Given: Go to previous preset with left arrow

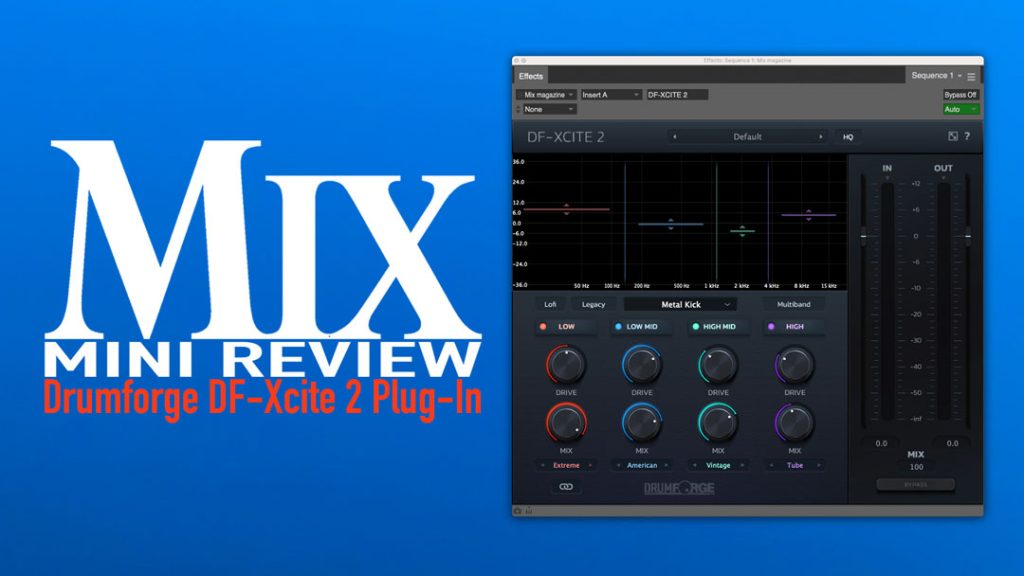Looking at the screenshot, I should [675, 137].
